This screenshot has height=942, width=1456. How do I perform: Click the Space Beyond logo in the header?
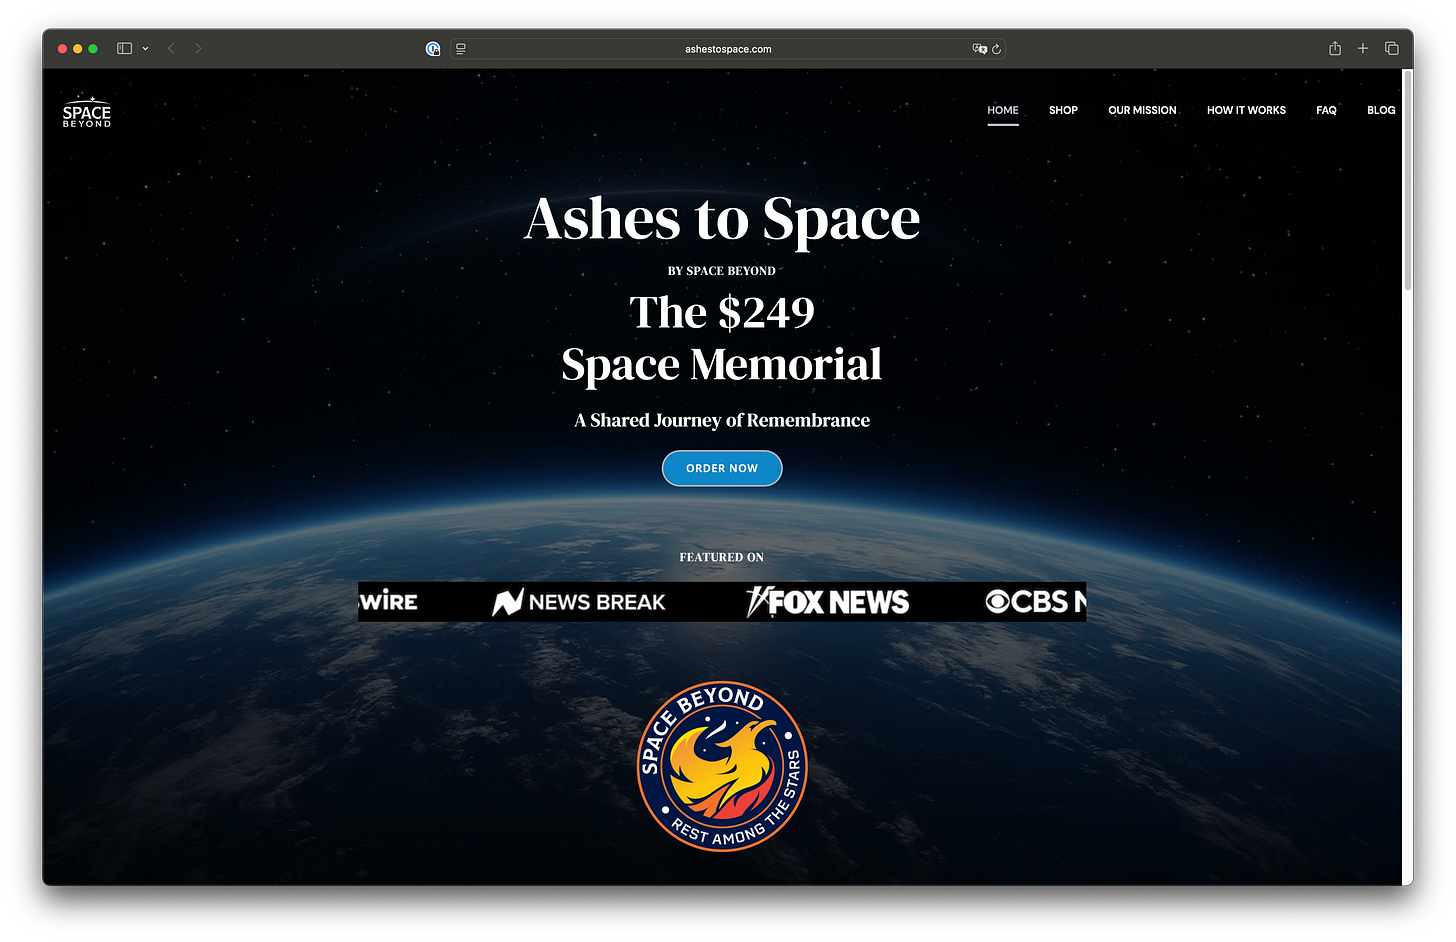[x=87, y=111]
